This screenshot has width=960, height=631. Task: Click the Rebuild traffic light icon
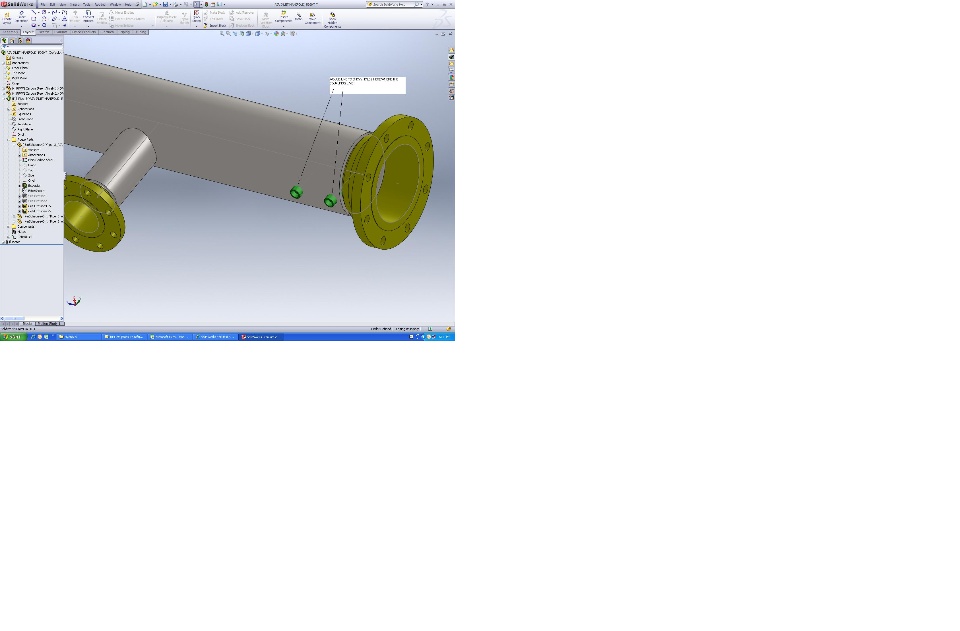point(206,4)
